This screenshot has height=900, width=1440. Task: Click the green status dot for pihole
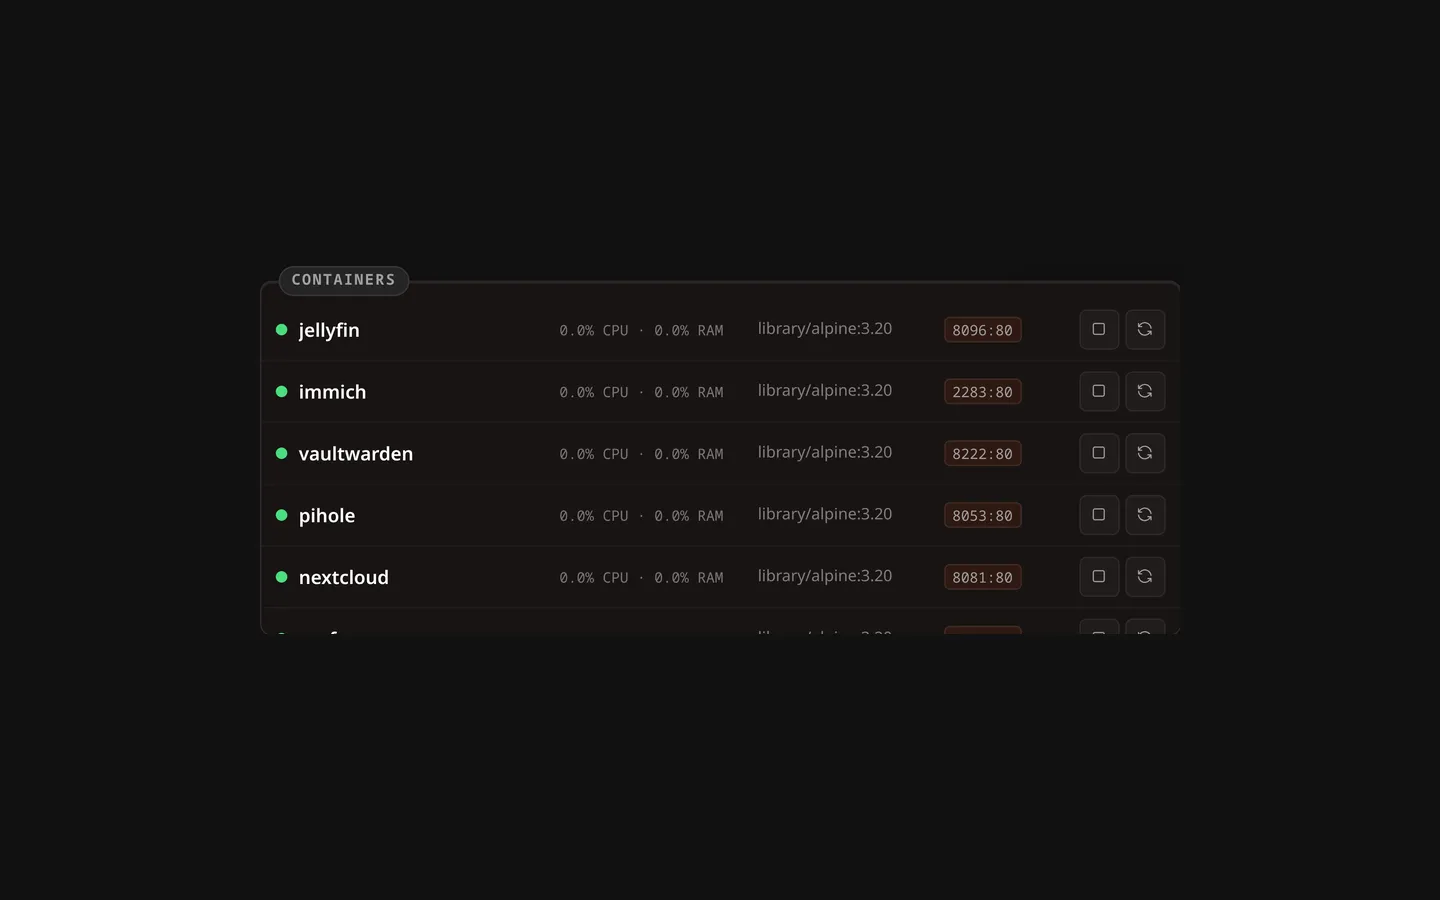click(x=282, y=515)
